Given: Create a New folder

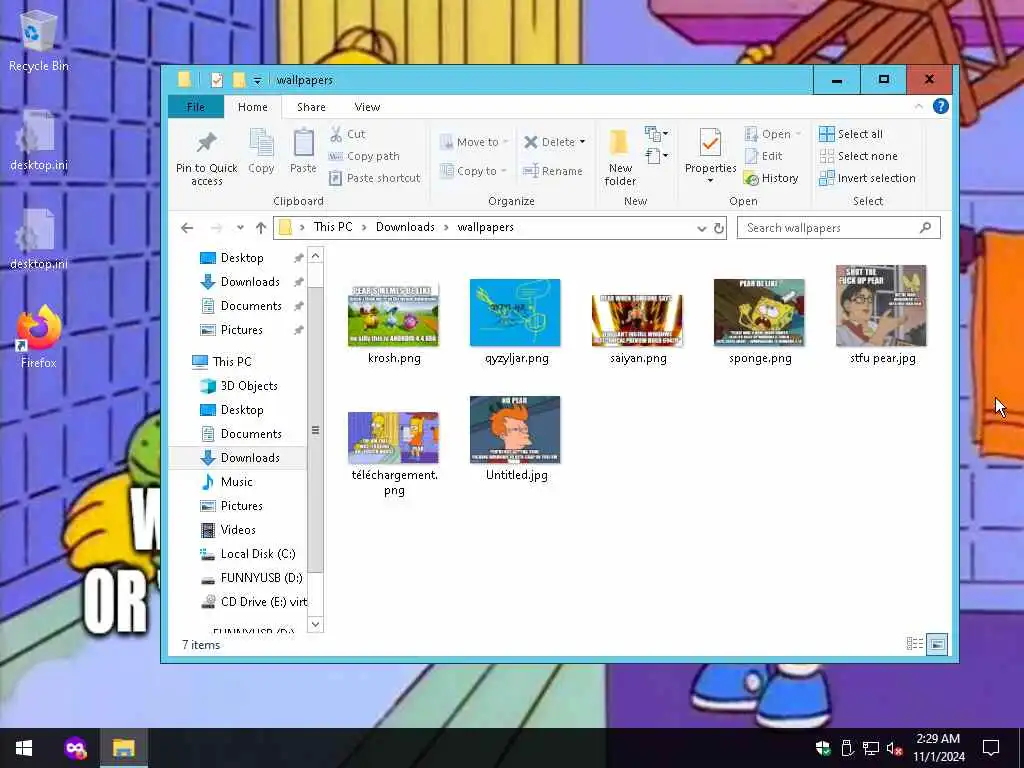Looking at the screenshot, I should click(x=620, y=157).
